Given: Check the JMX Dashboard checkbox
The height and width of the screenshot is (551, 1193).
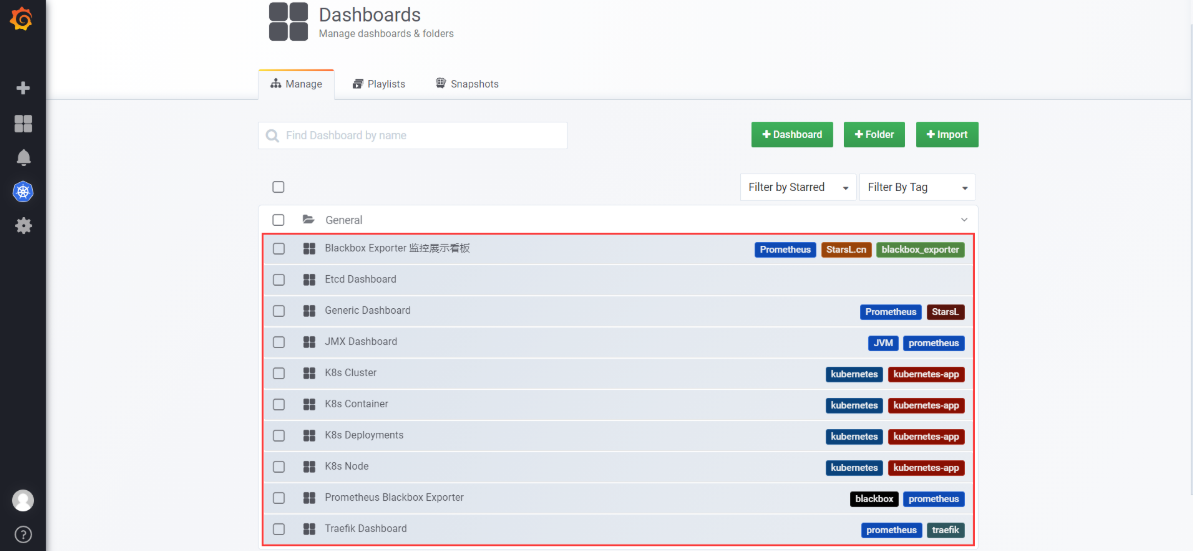Looking at the screenshot, I should coord(278,342).
